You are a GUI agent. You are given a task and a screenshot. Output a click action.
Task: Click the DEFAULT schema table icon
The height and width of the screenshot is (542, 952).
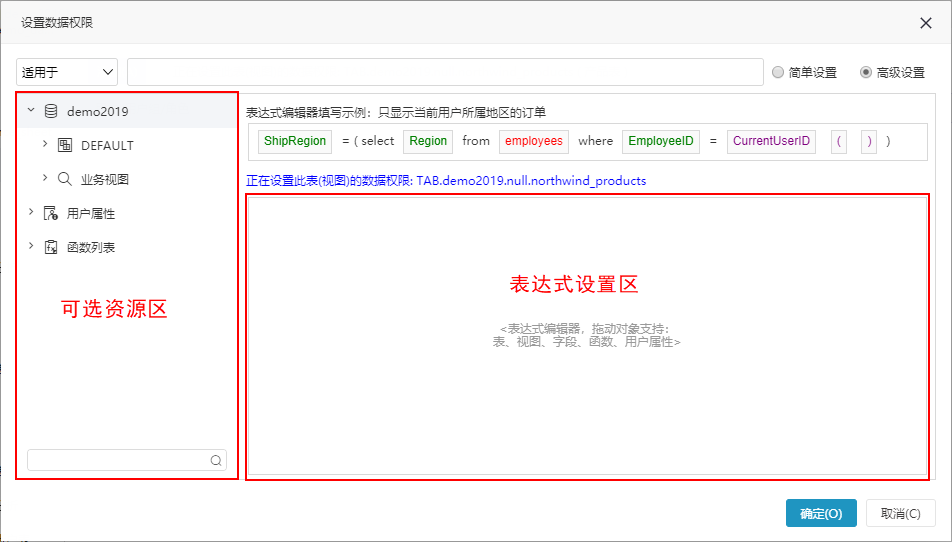(65, 145)
